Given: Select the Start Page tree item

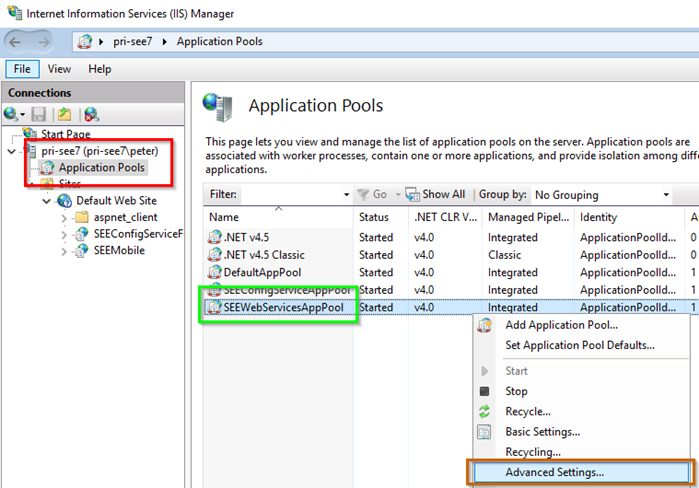Looking at the screenshot, I should click(x=66, y=134).
